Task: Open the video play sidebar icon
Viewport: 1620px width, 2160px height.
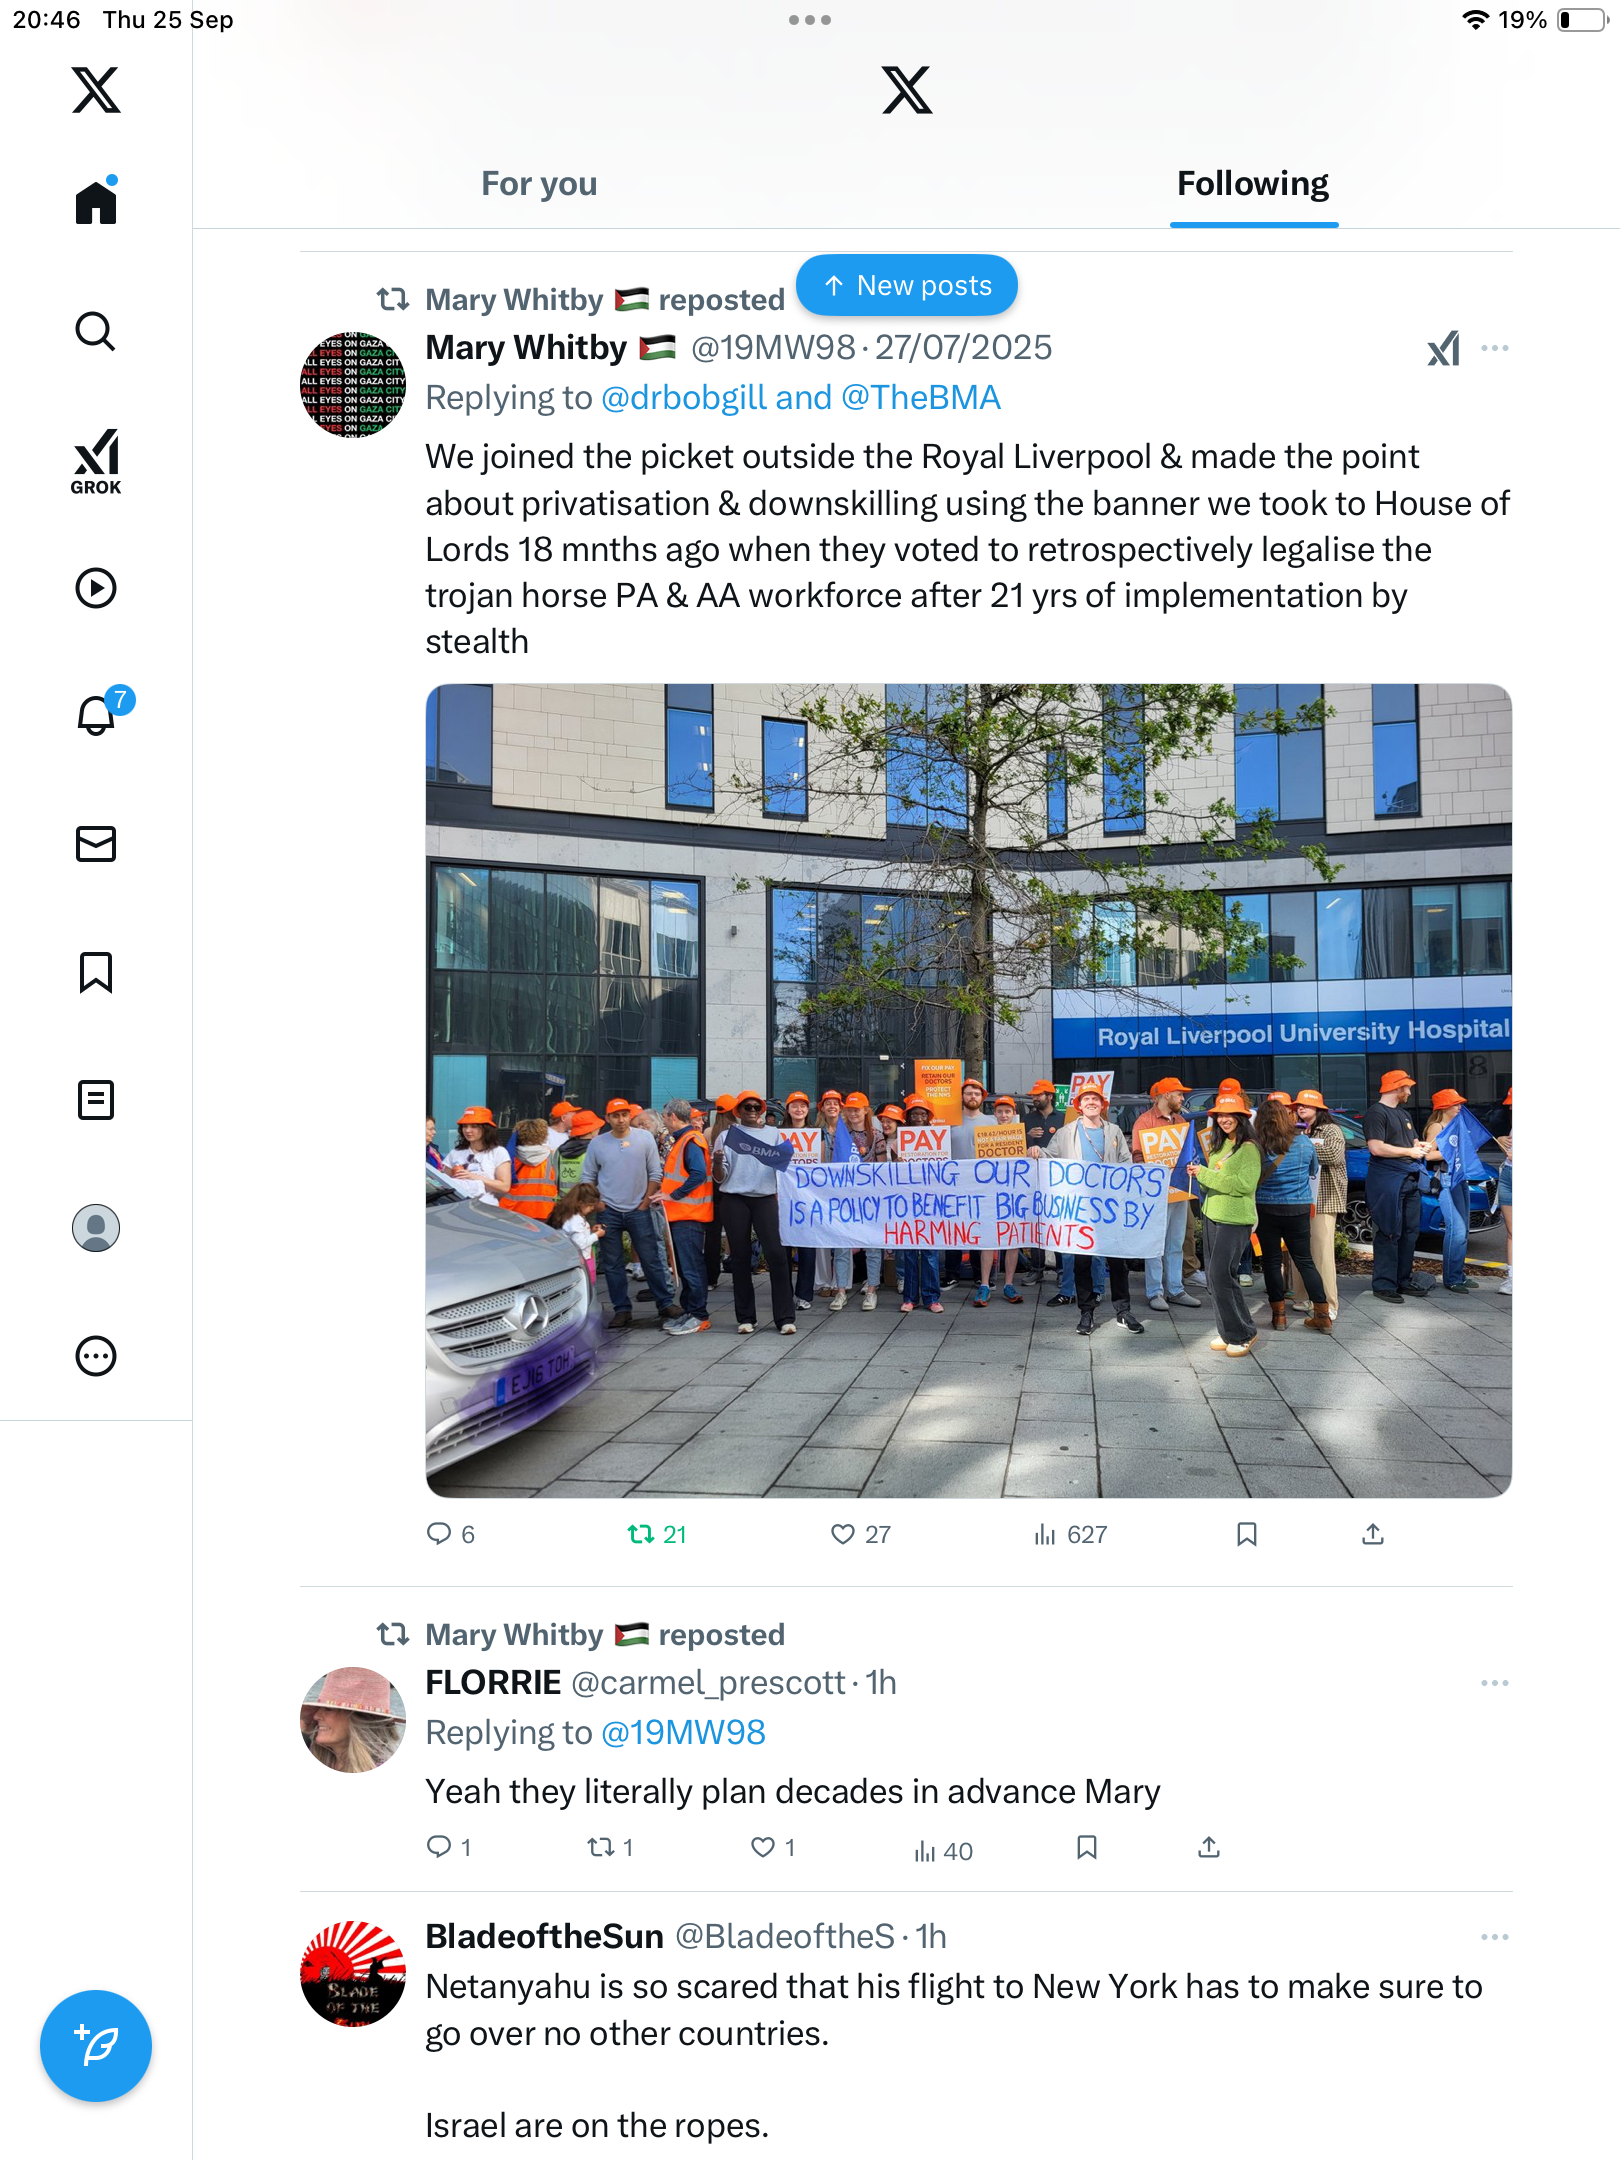Action: 96,588
